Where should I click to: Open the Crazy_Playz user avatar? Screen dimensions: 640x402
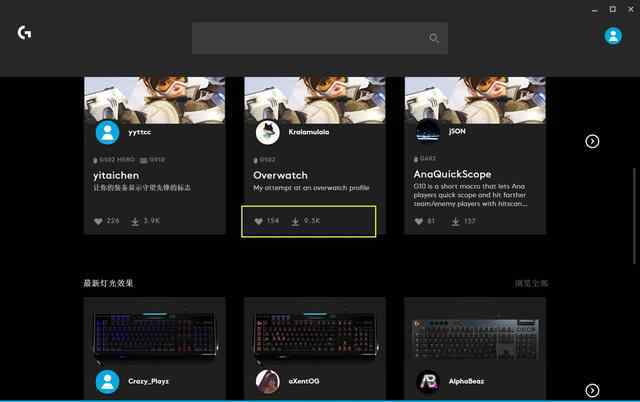click(107, 382)
